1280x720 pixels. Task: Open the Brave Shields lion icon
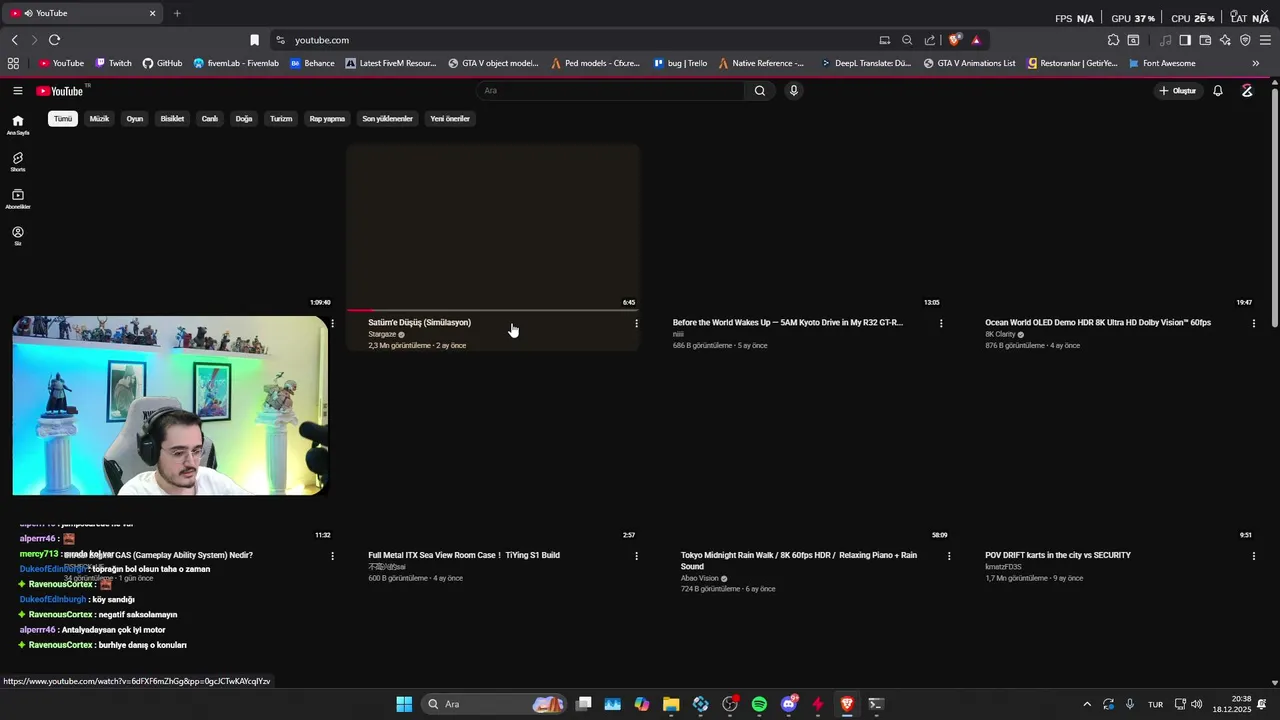954,40
